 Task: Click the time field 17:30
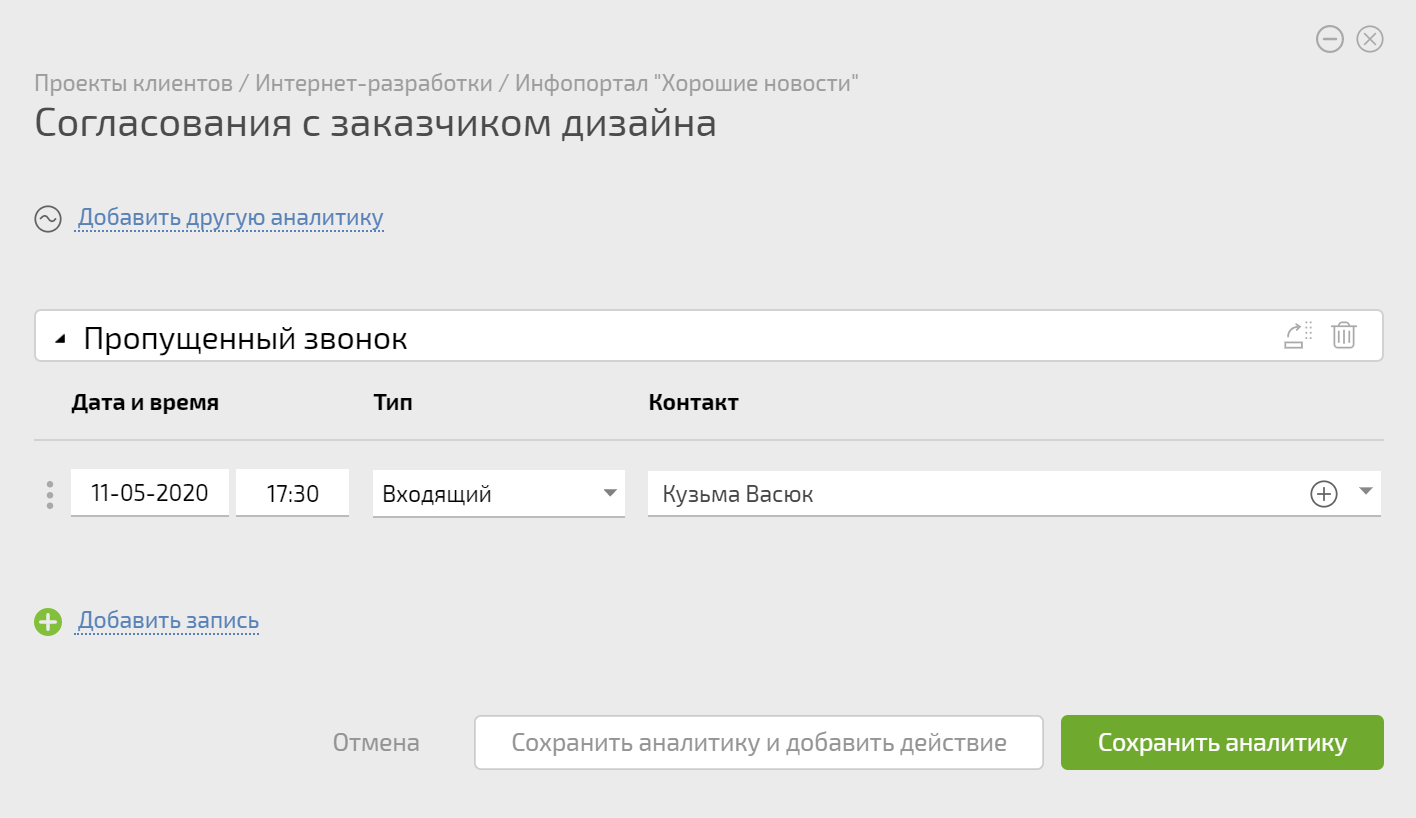point(292,493)
